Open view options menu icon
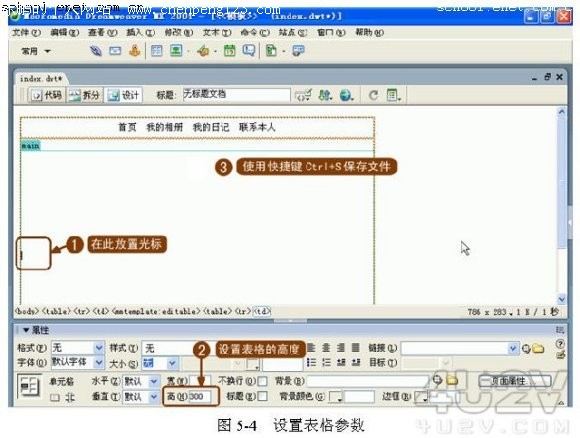 (394, 95)
